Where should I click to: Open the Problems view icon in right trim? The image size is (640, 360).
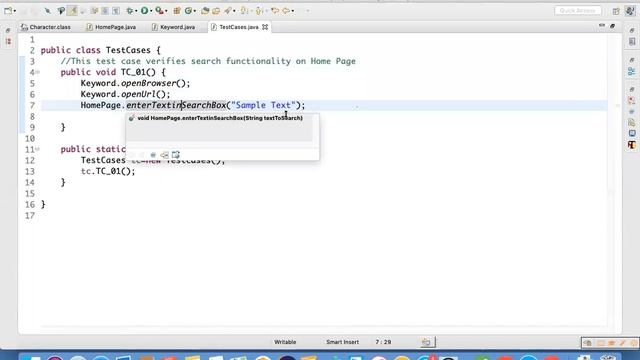point(632,100)
